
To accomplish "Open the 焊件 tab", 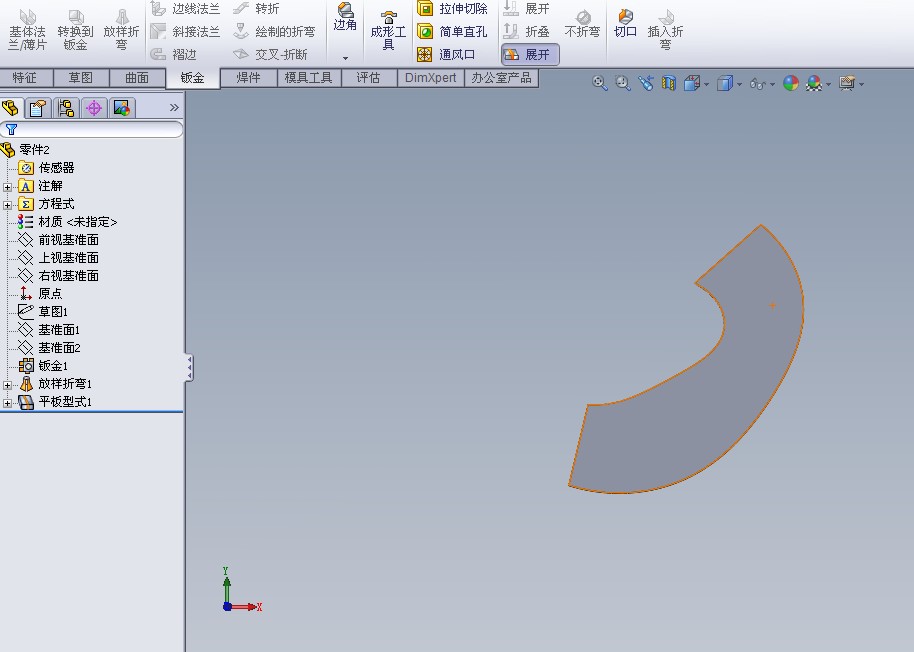I will click(x=248, y=77).
